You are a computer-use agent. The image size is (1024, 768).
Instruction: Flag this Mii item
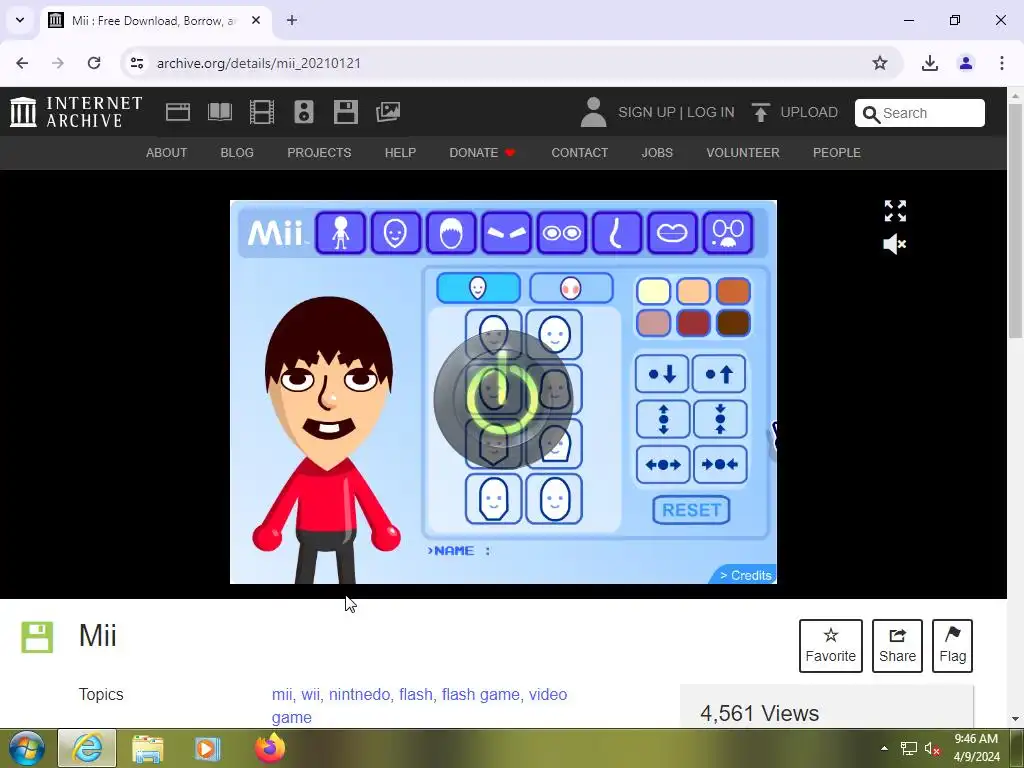[x=952, y=646]
